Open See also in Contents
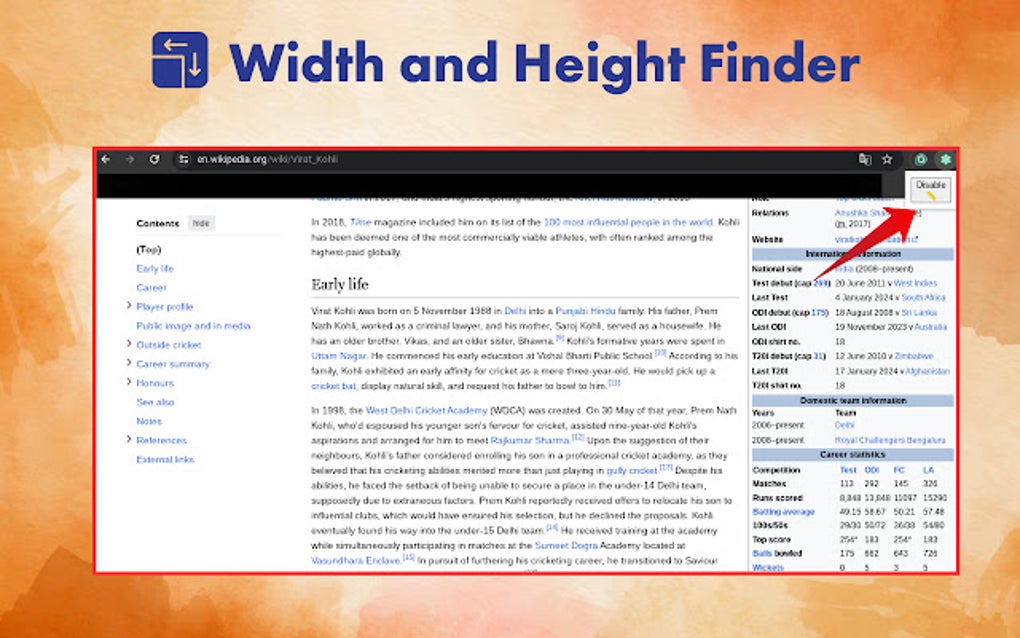 pos(155,402)
